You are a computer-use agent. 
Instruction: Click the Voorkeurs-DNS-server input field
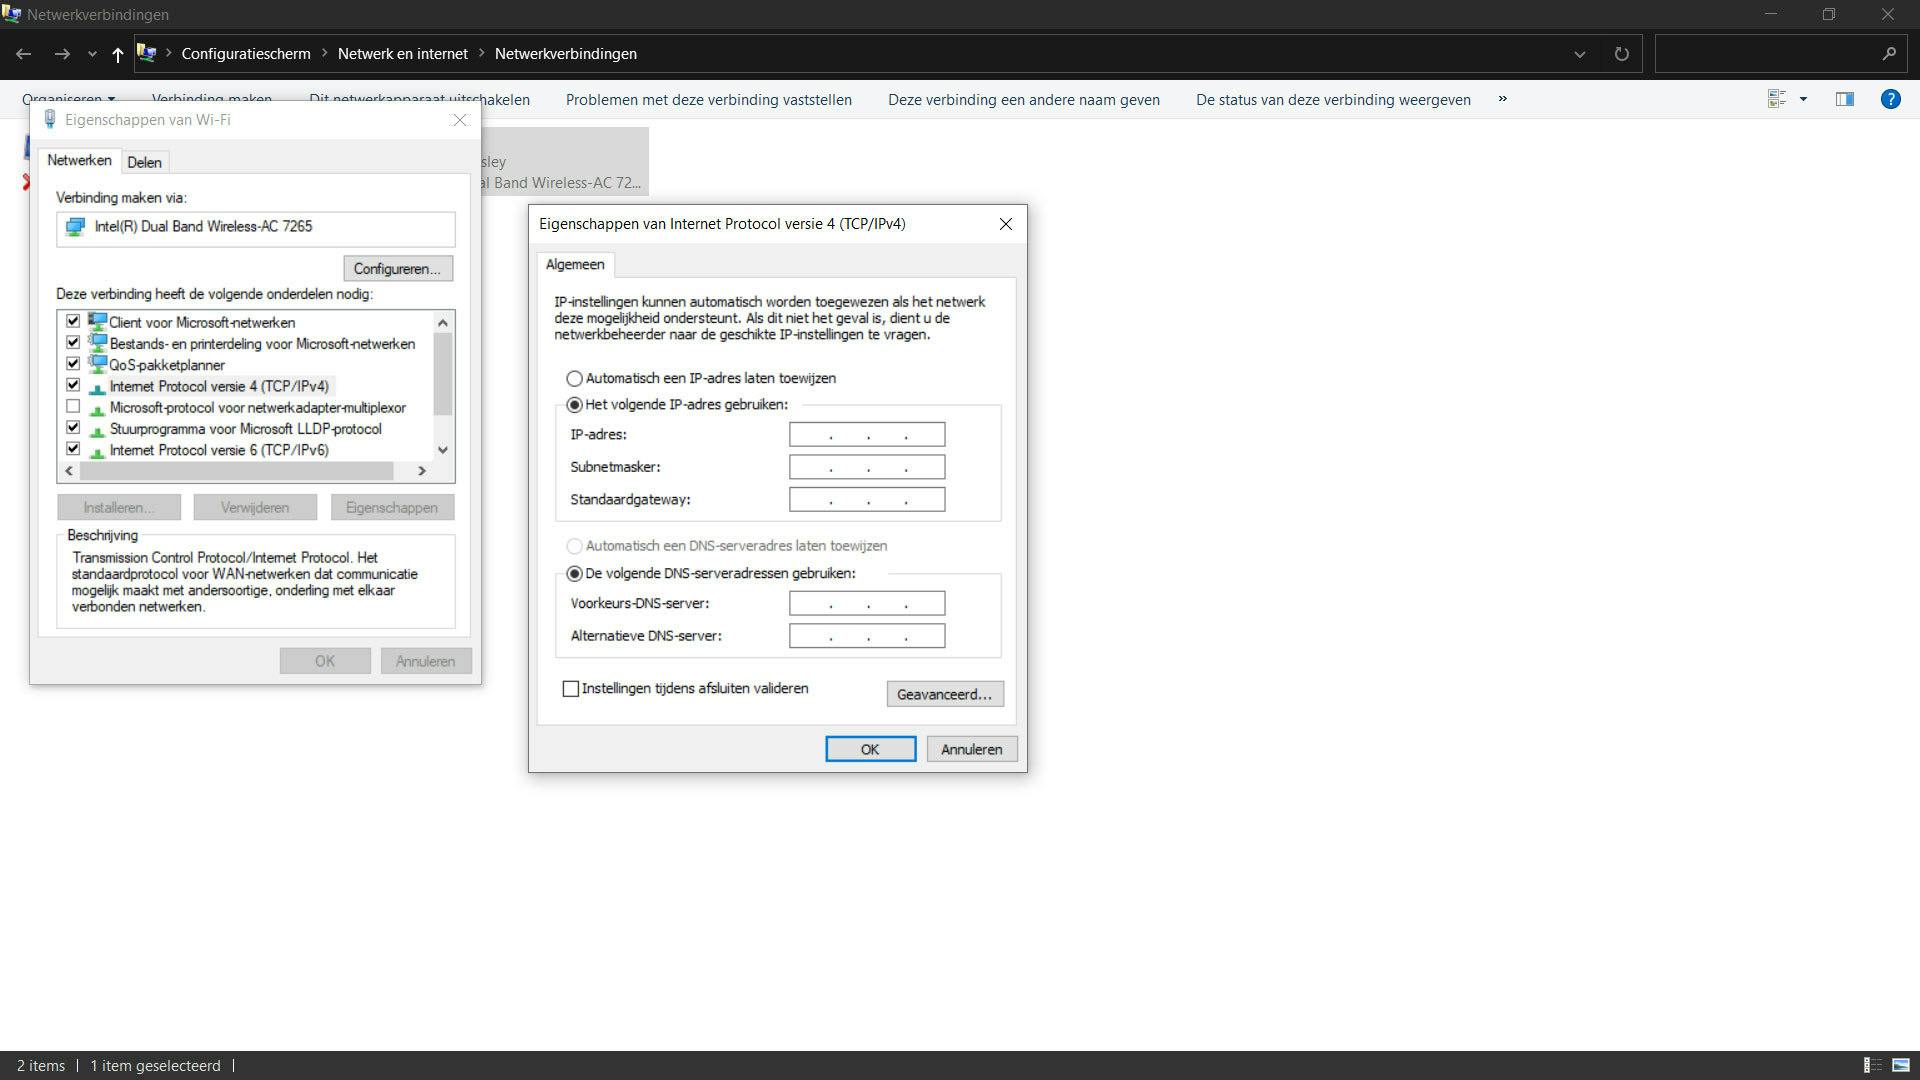[866, 603]
